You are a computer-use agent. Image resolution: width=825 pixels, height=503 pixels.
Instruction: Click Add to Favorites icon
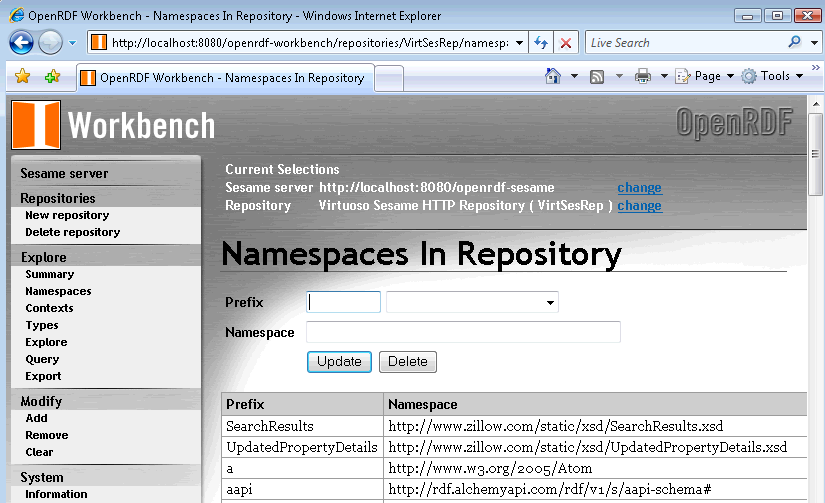pyautogui.click(x=52, y=77)
